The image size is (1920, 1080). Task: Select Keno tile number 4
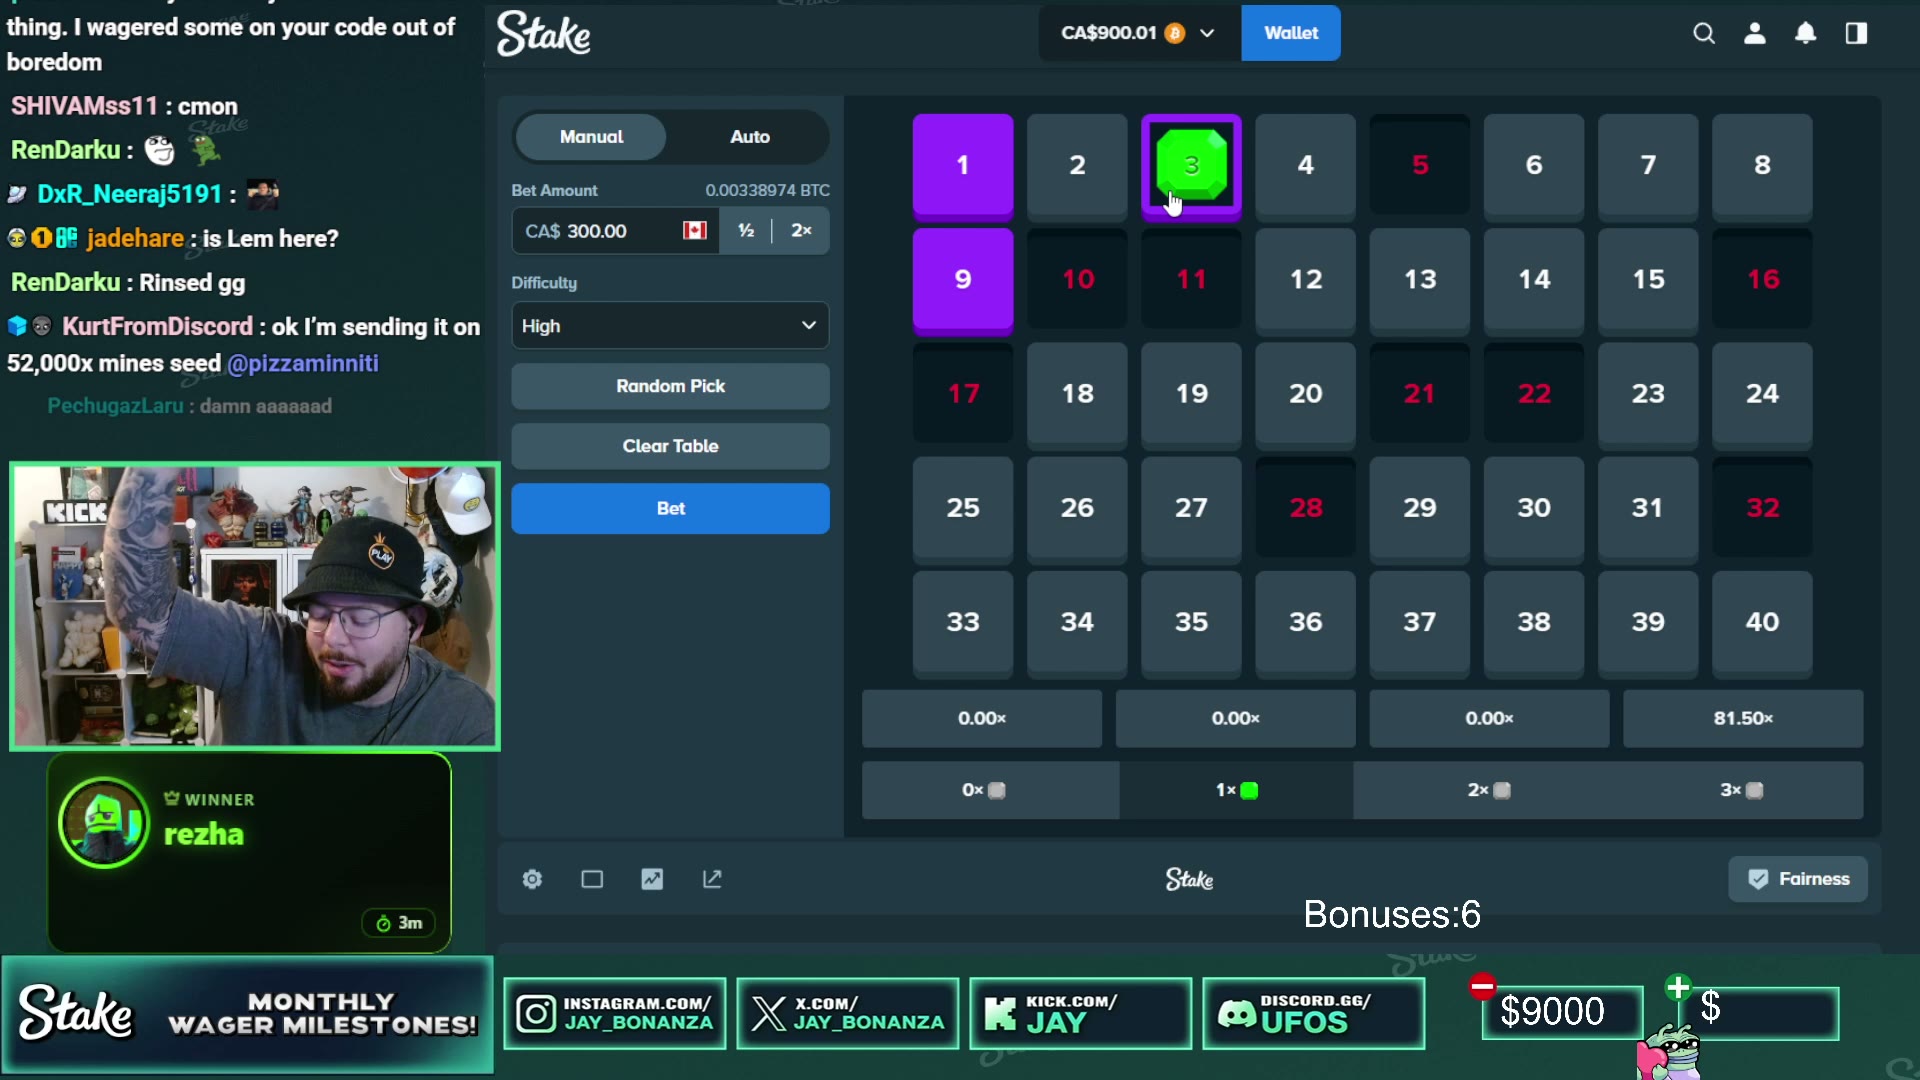click(x=1305, y=165)
